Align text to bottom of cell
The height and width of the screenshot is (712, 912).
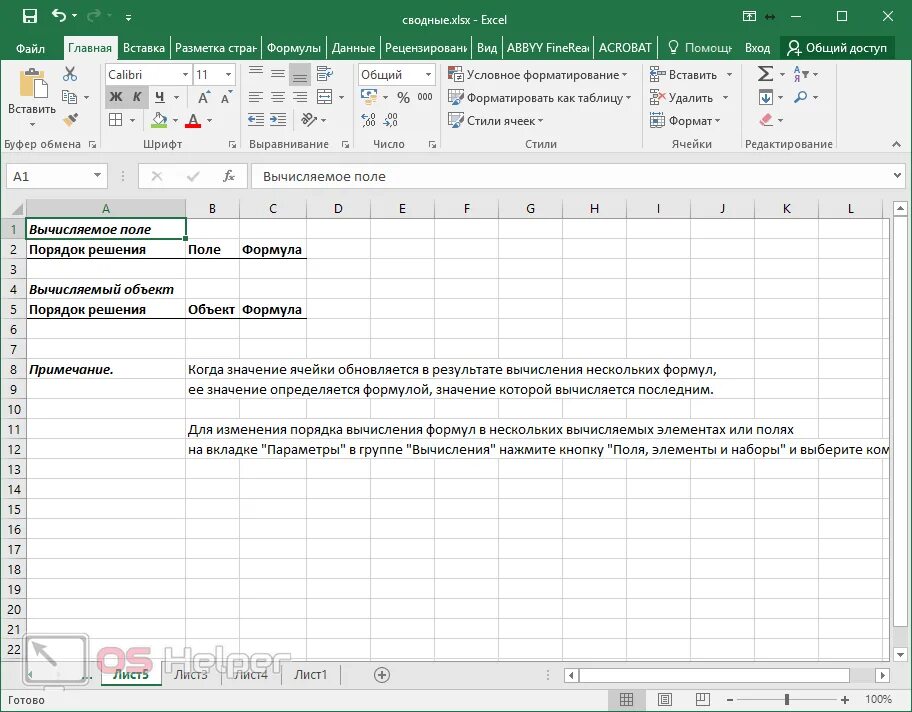300,74
